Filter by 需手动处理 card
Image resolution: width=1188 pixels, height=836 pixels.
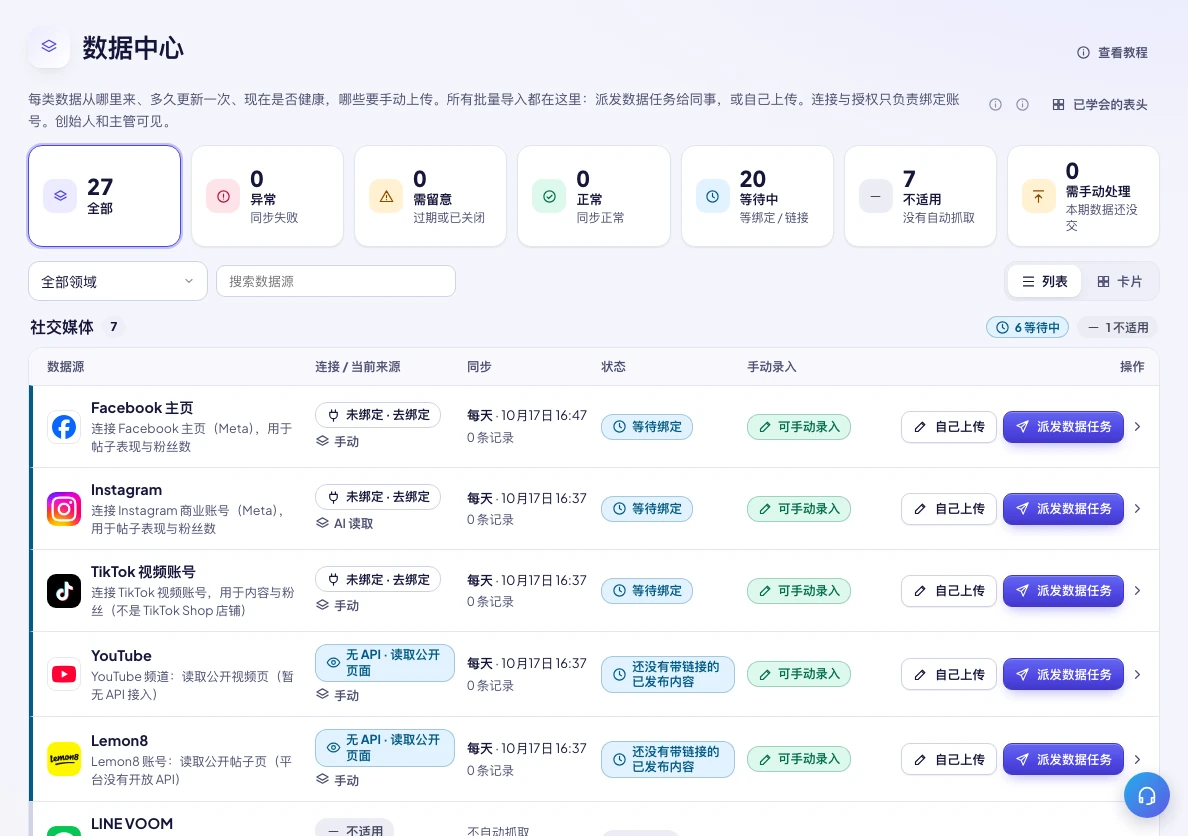1083,196
